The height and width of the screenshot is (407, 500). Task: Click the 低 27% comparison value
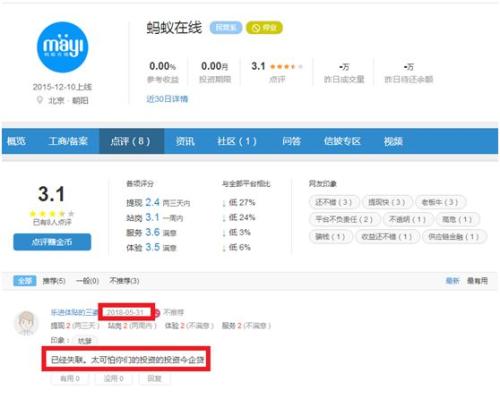point(238,202)
